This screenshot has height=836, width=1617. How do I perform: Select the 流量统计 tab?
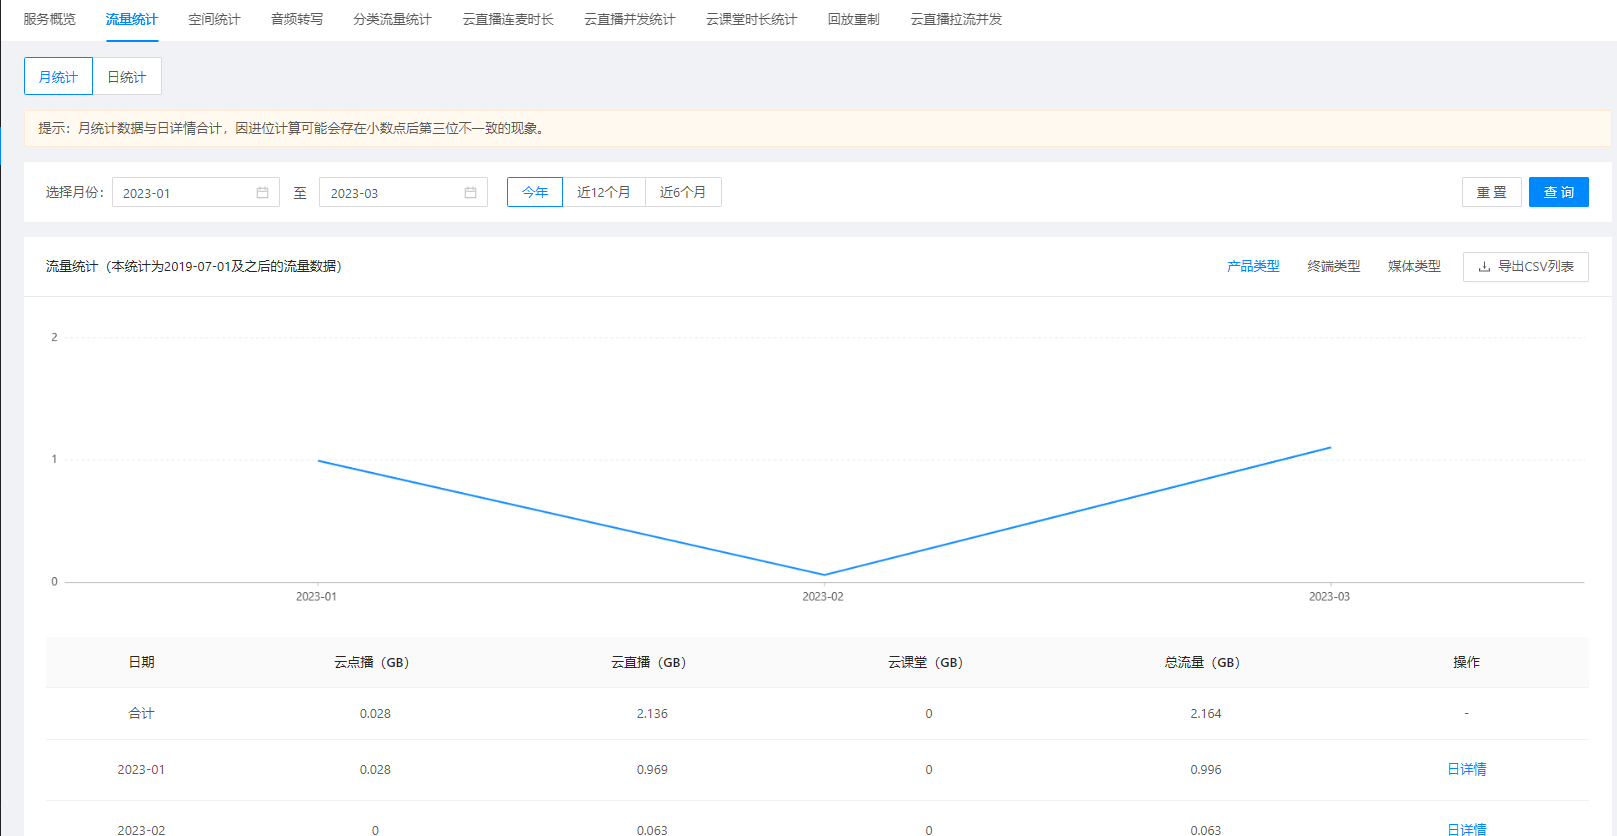pyautogui.click(x=132, y=19)
